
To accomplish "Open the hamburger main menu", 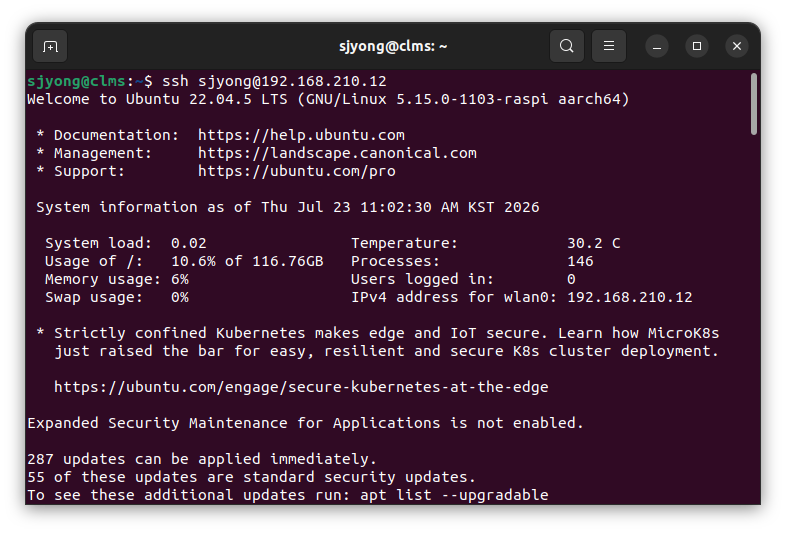I will click(609, 47).
